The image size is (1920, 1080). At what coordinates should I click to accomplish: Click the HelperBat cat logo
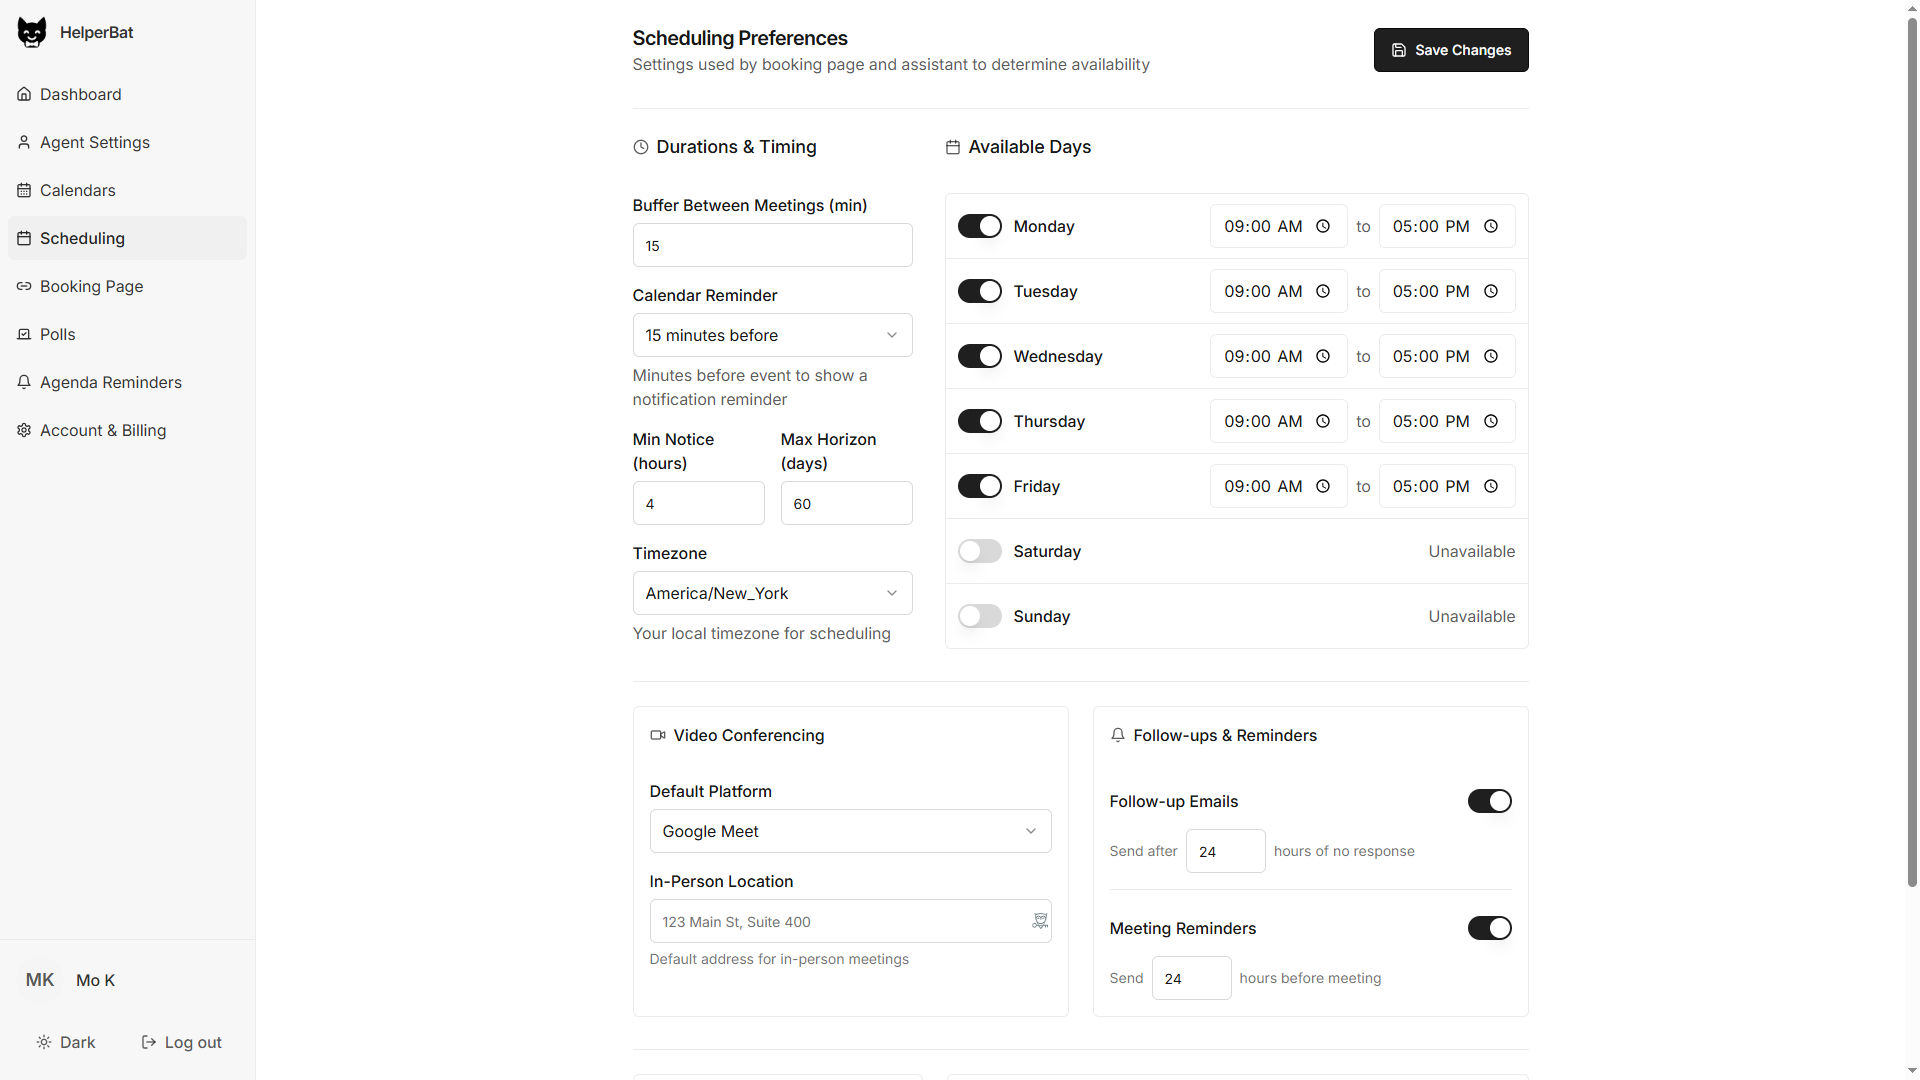tap(31, 31)
